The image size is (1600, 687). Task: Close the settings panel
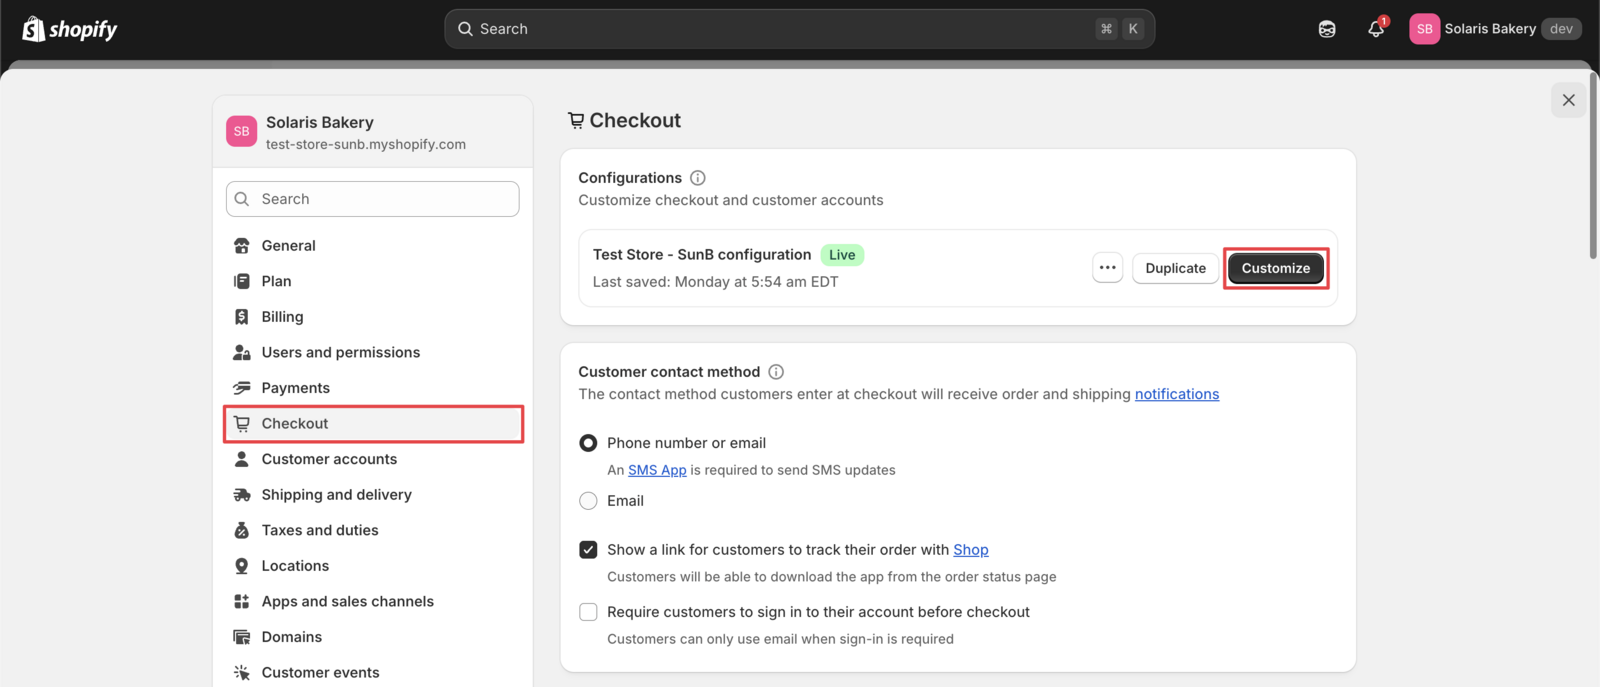[1568, 100]
